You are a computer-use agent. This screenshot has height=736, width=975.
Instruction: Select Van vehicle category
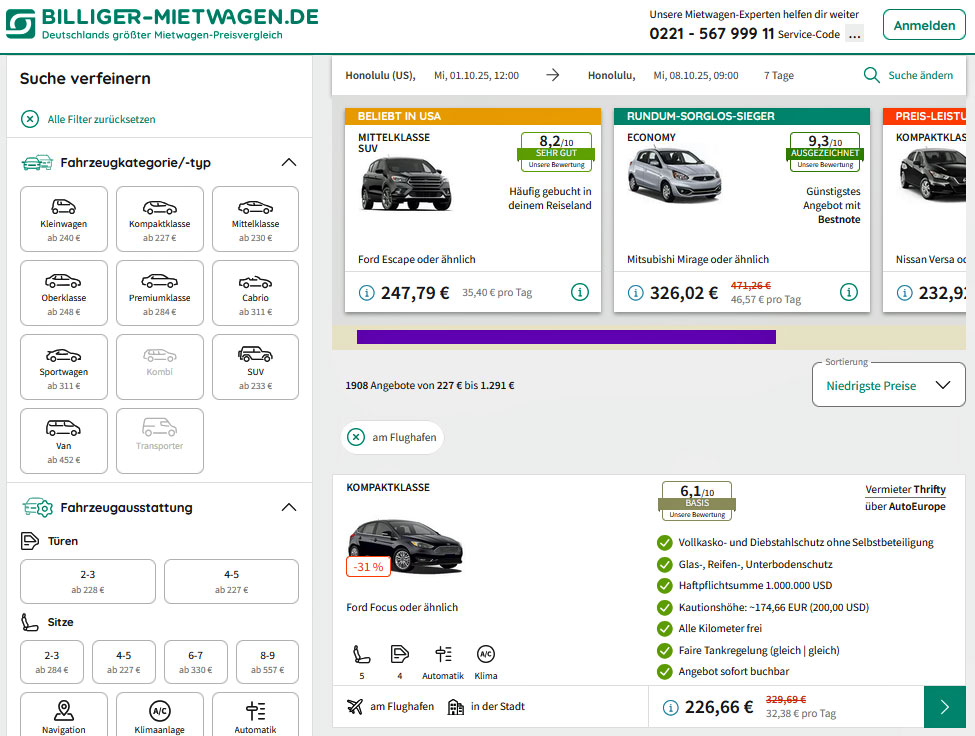point(63,441)
